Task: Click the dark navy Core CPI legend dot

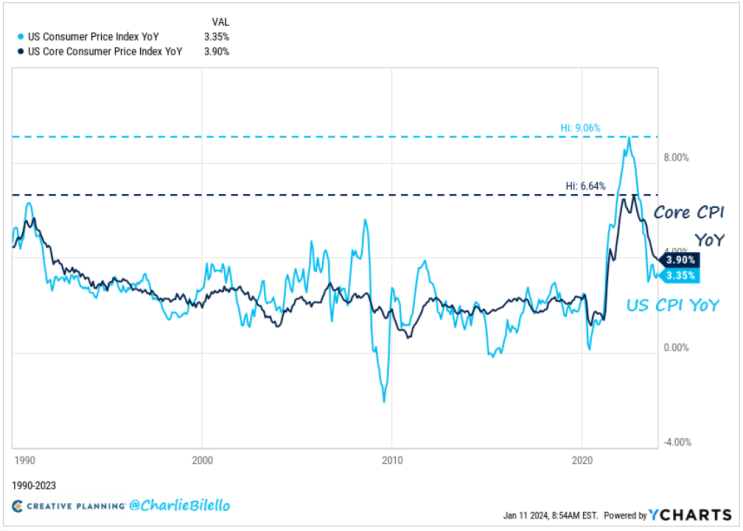Action: pyautogui.click(x=20, y=52)
